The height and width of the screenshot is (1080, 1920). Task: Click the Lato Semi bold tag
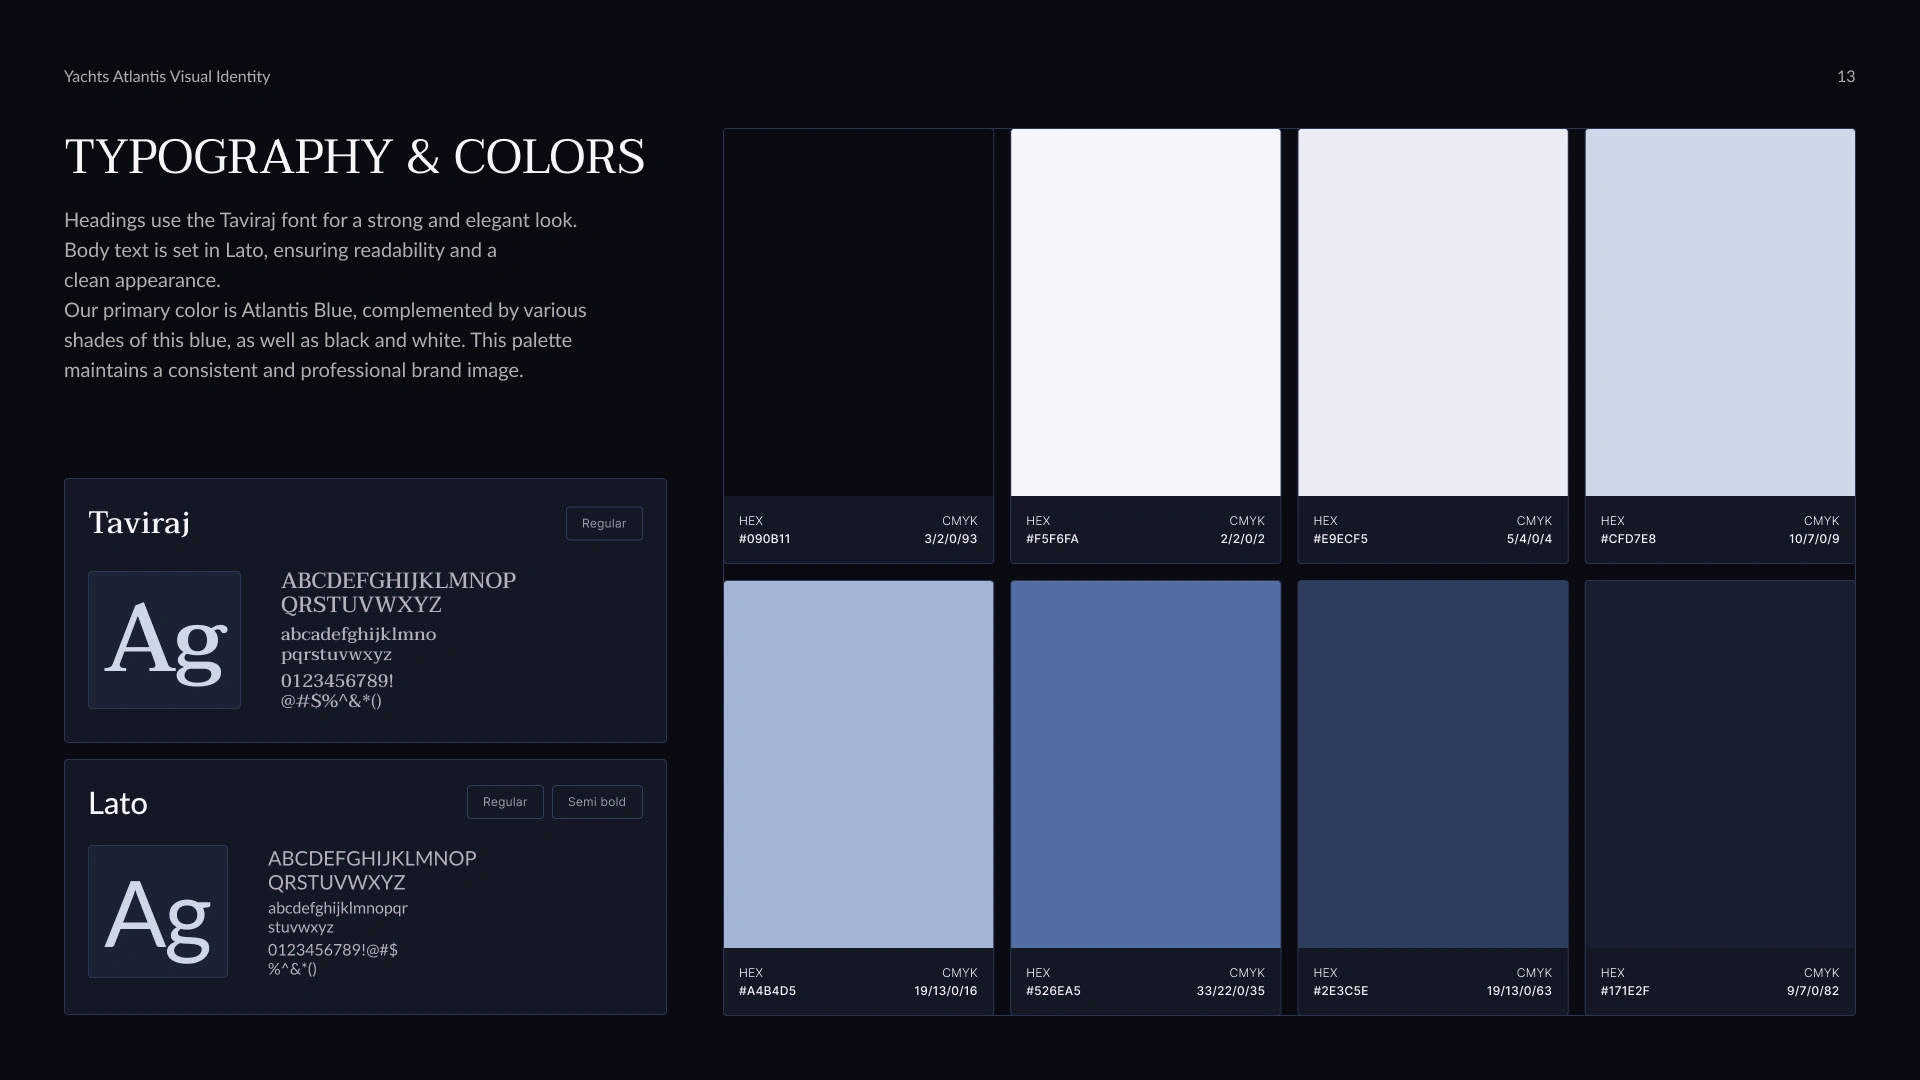tap(597, 802)
